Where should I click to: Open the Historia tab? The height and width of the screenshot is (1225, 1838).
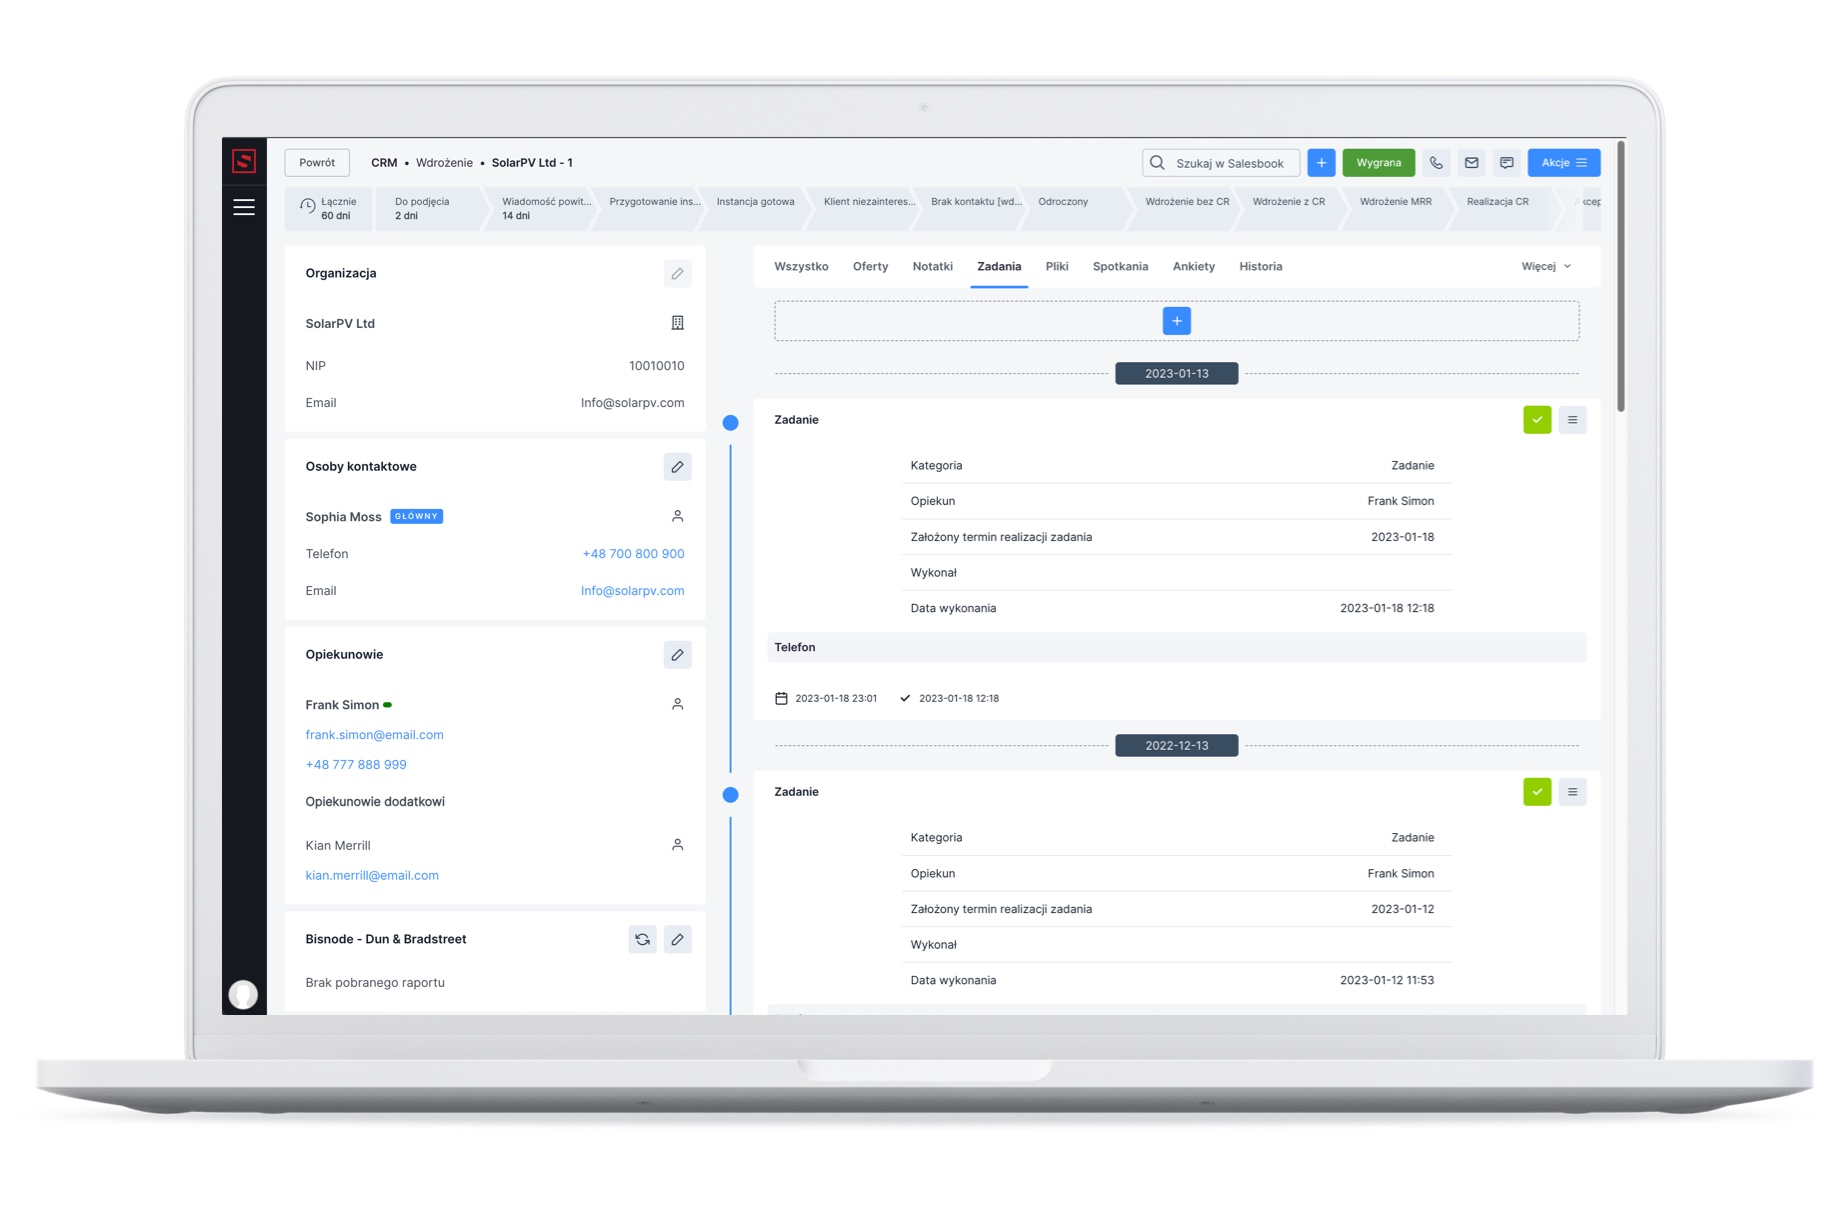pyautogui.click(x=1260, y=266)
